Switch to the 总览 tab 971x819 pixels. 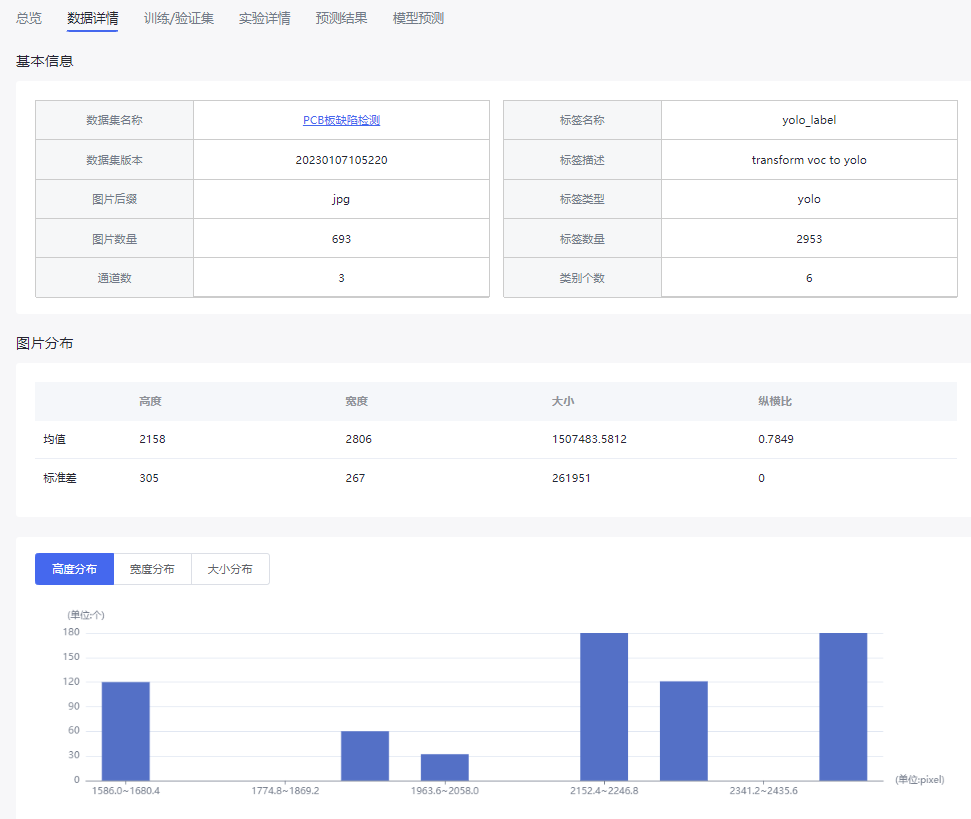29,19
